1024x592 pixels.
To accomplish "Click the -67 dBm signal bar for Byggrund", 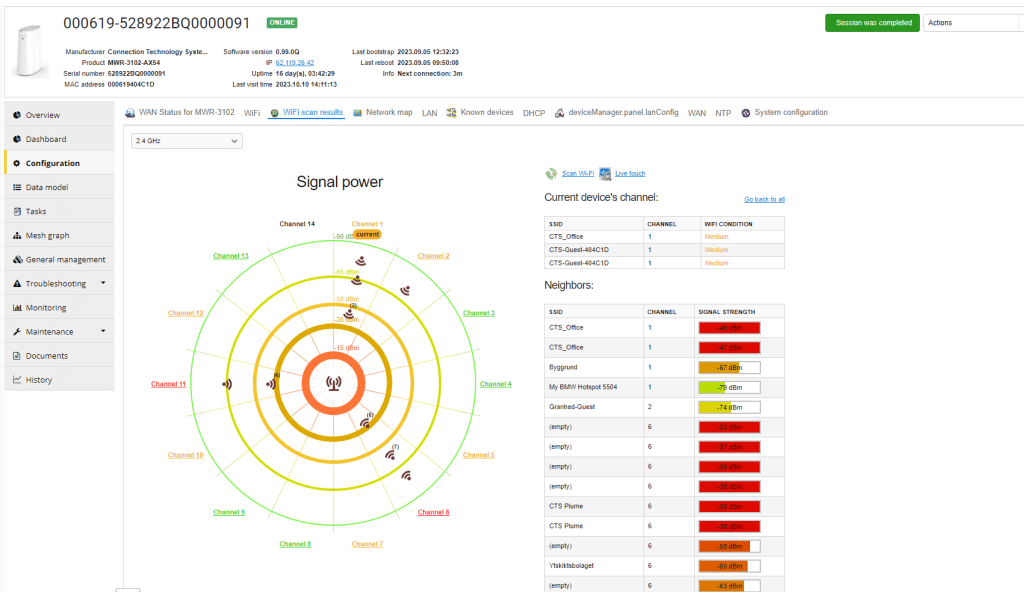I will tap(729, 367).
